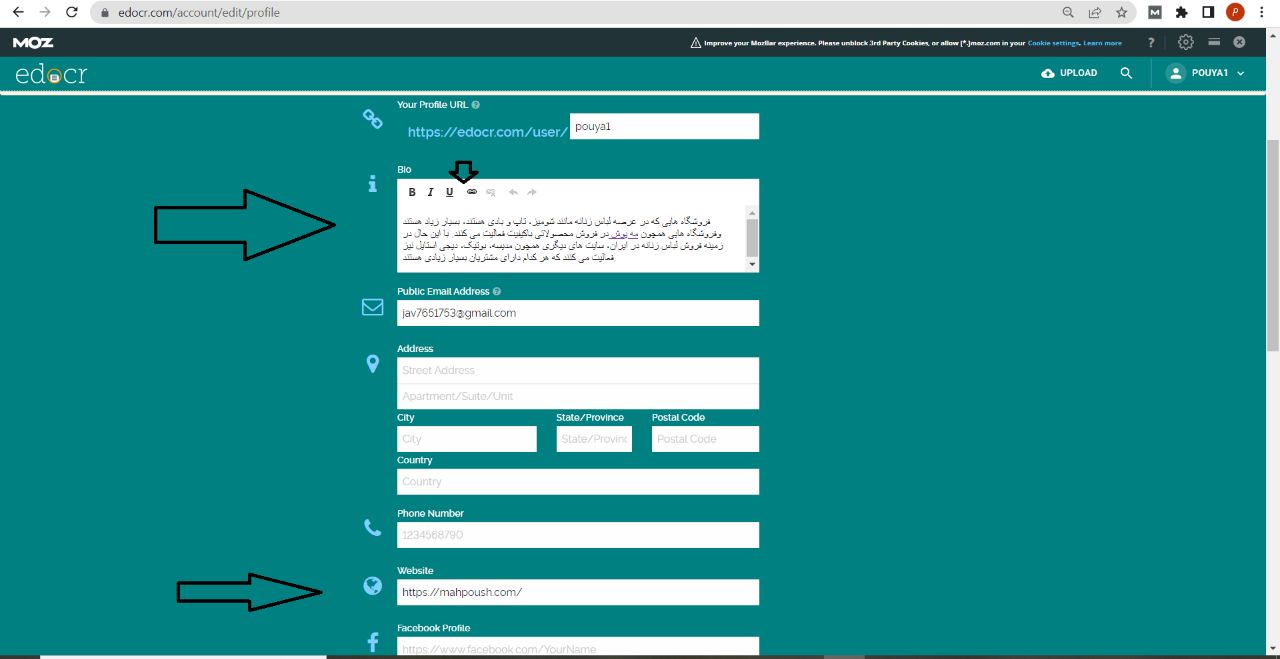
Task: Click the Upload button in the header
Action: click(x=1069, y=73)
